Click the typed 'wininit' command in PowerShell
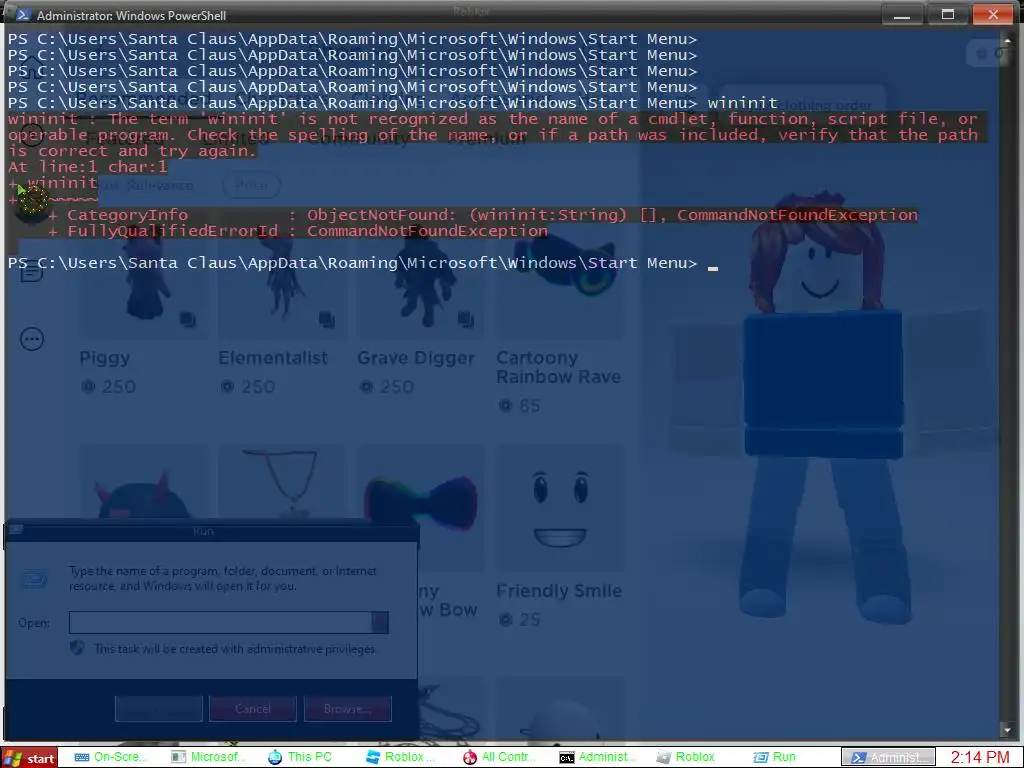The width and height of the screenshot is (1024, 768). click(743, 103)
